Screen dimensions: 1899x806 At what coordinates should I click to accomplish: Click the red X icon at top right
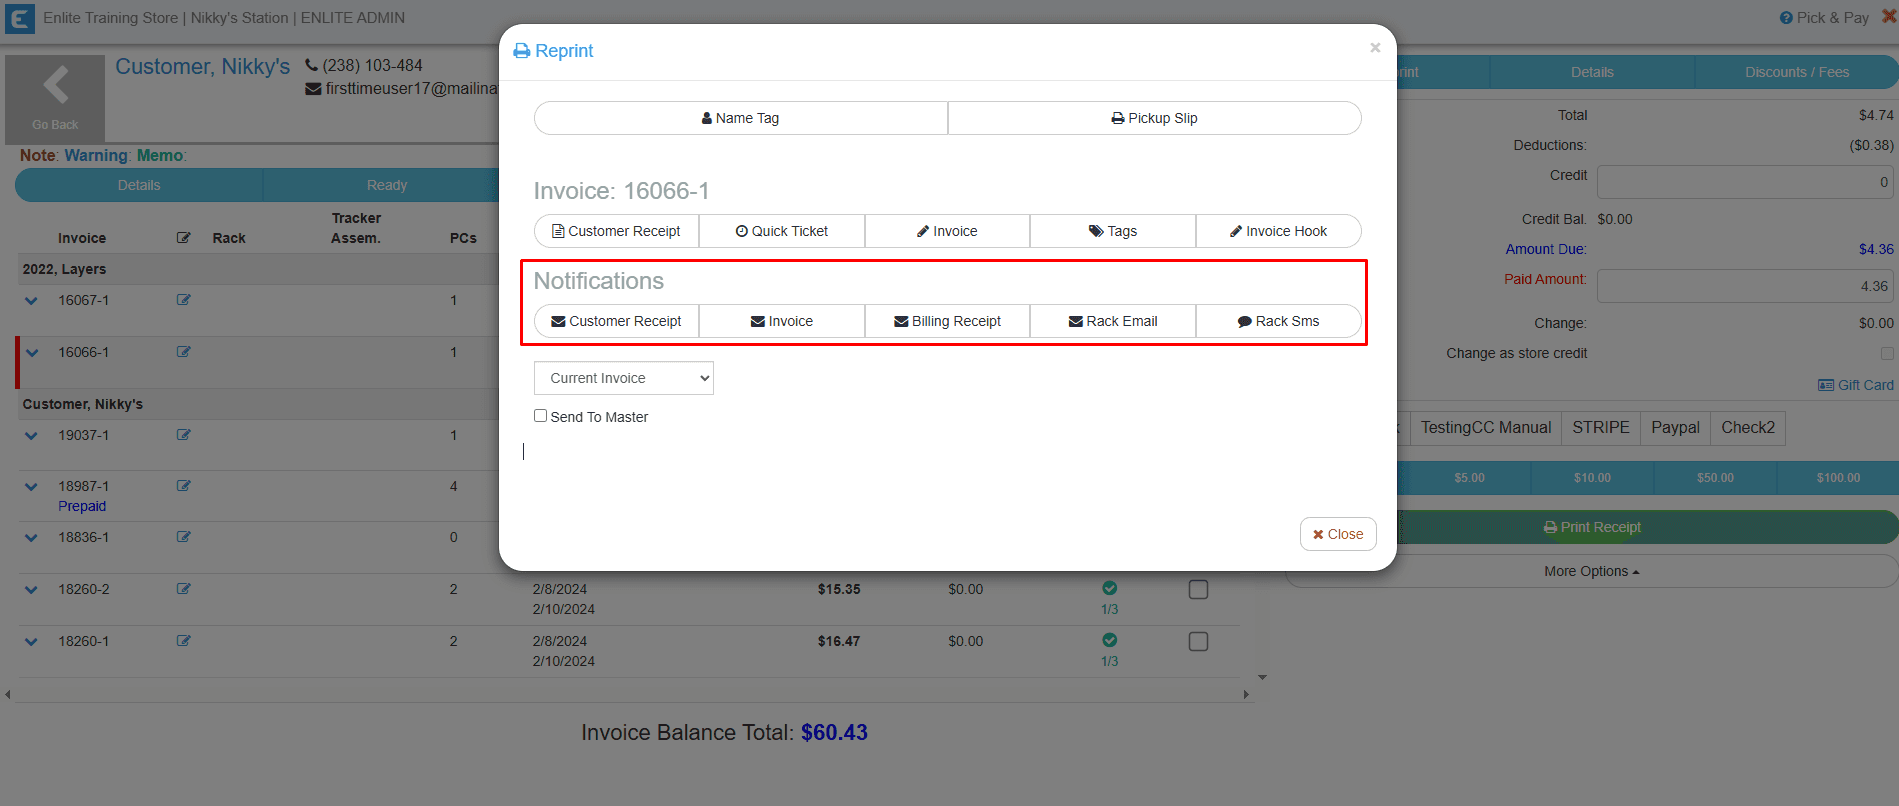(x=1889, y=16)
